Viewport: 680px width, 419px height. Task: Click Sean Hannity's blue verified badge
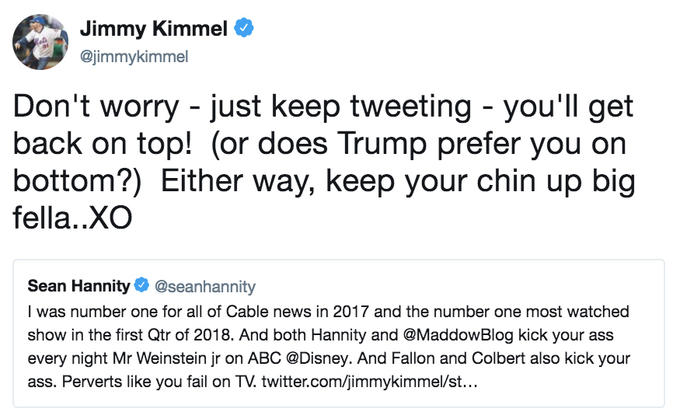pos(141,285)
